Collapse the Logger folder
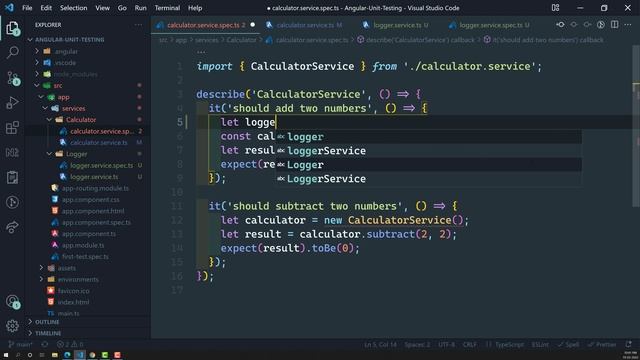This screenshot has height=360, width=640. [x=49, y=154]
